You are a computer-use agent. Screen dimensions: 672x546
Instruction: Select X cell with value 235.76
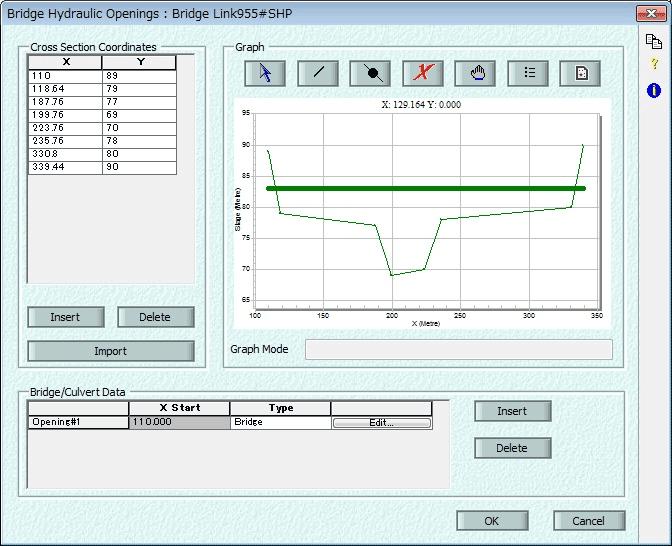[65, 141]
